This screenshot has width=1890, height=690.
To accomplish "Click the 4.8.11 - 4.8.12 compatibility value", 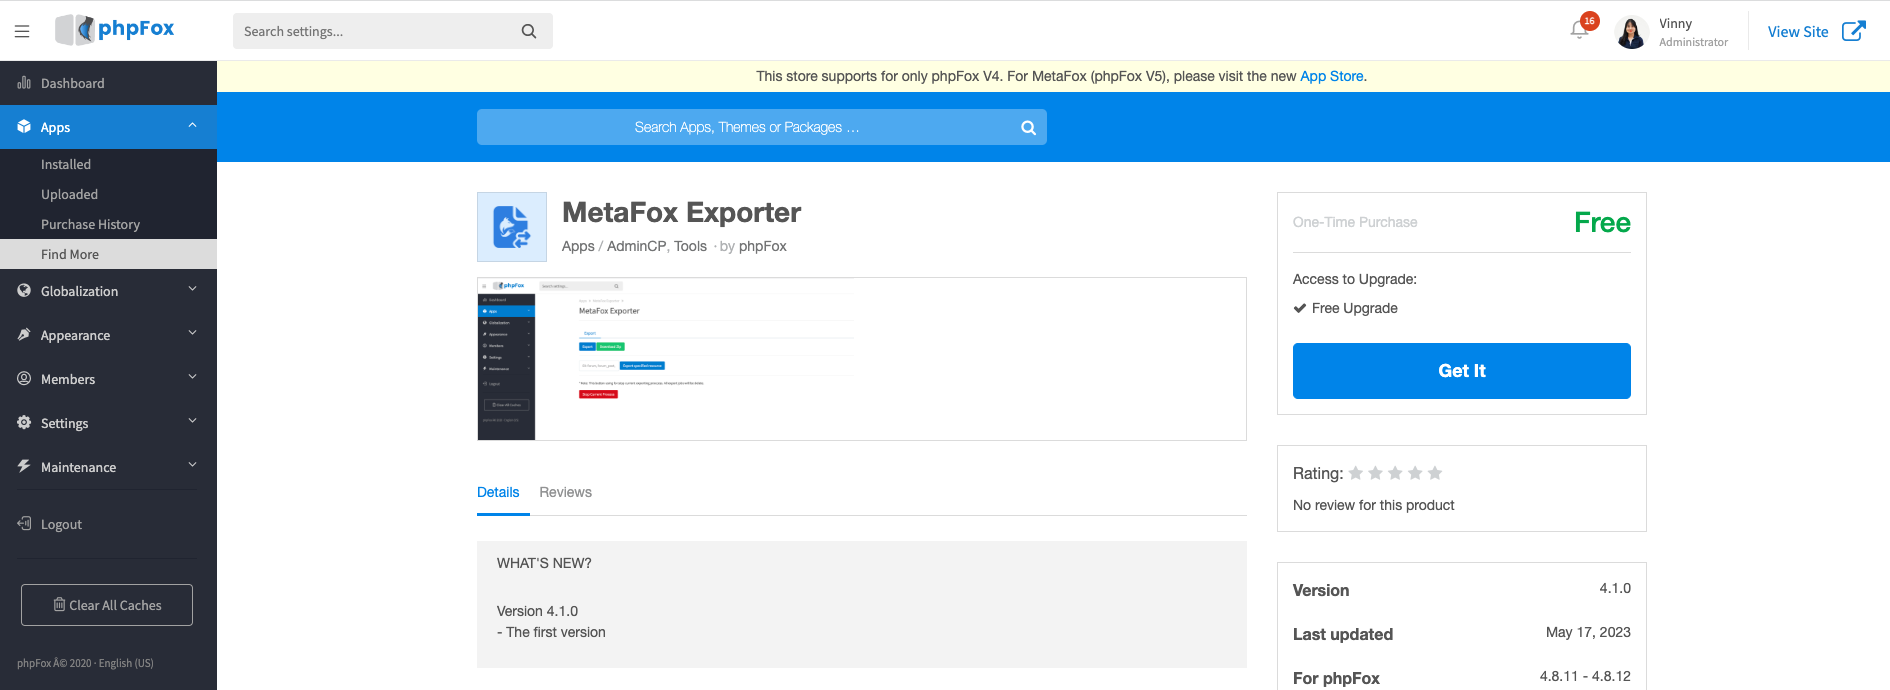I will 1585,676.
